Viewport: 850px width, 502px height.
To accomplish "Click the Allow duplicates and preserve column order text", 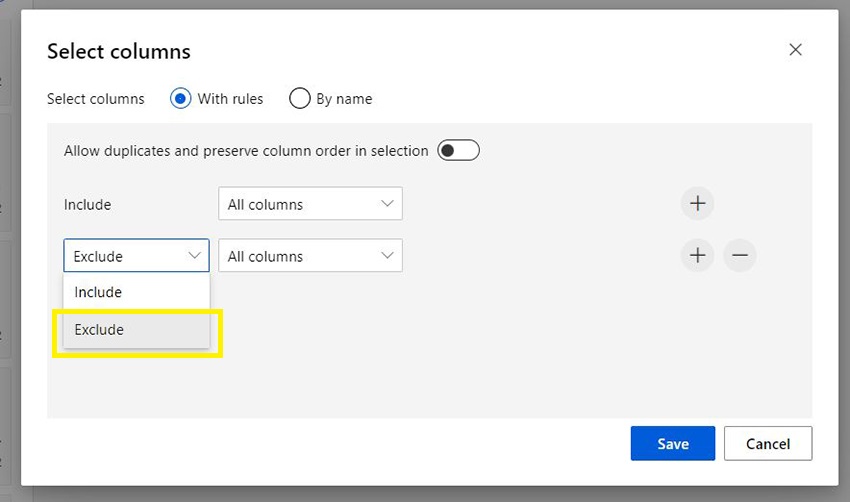I will (246, 151).
